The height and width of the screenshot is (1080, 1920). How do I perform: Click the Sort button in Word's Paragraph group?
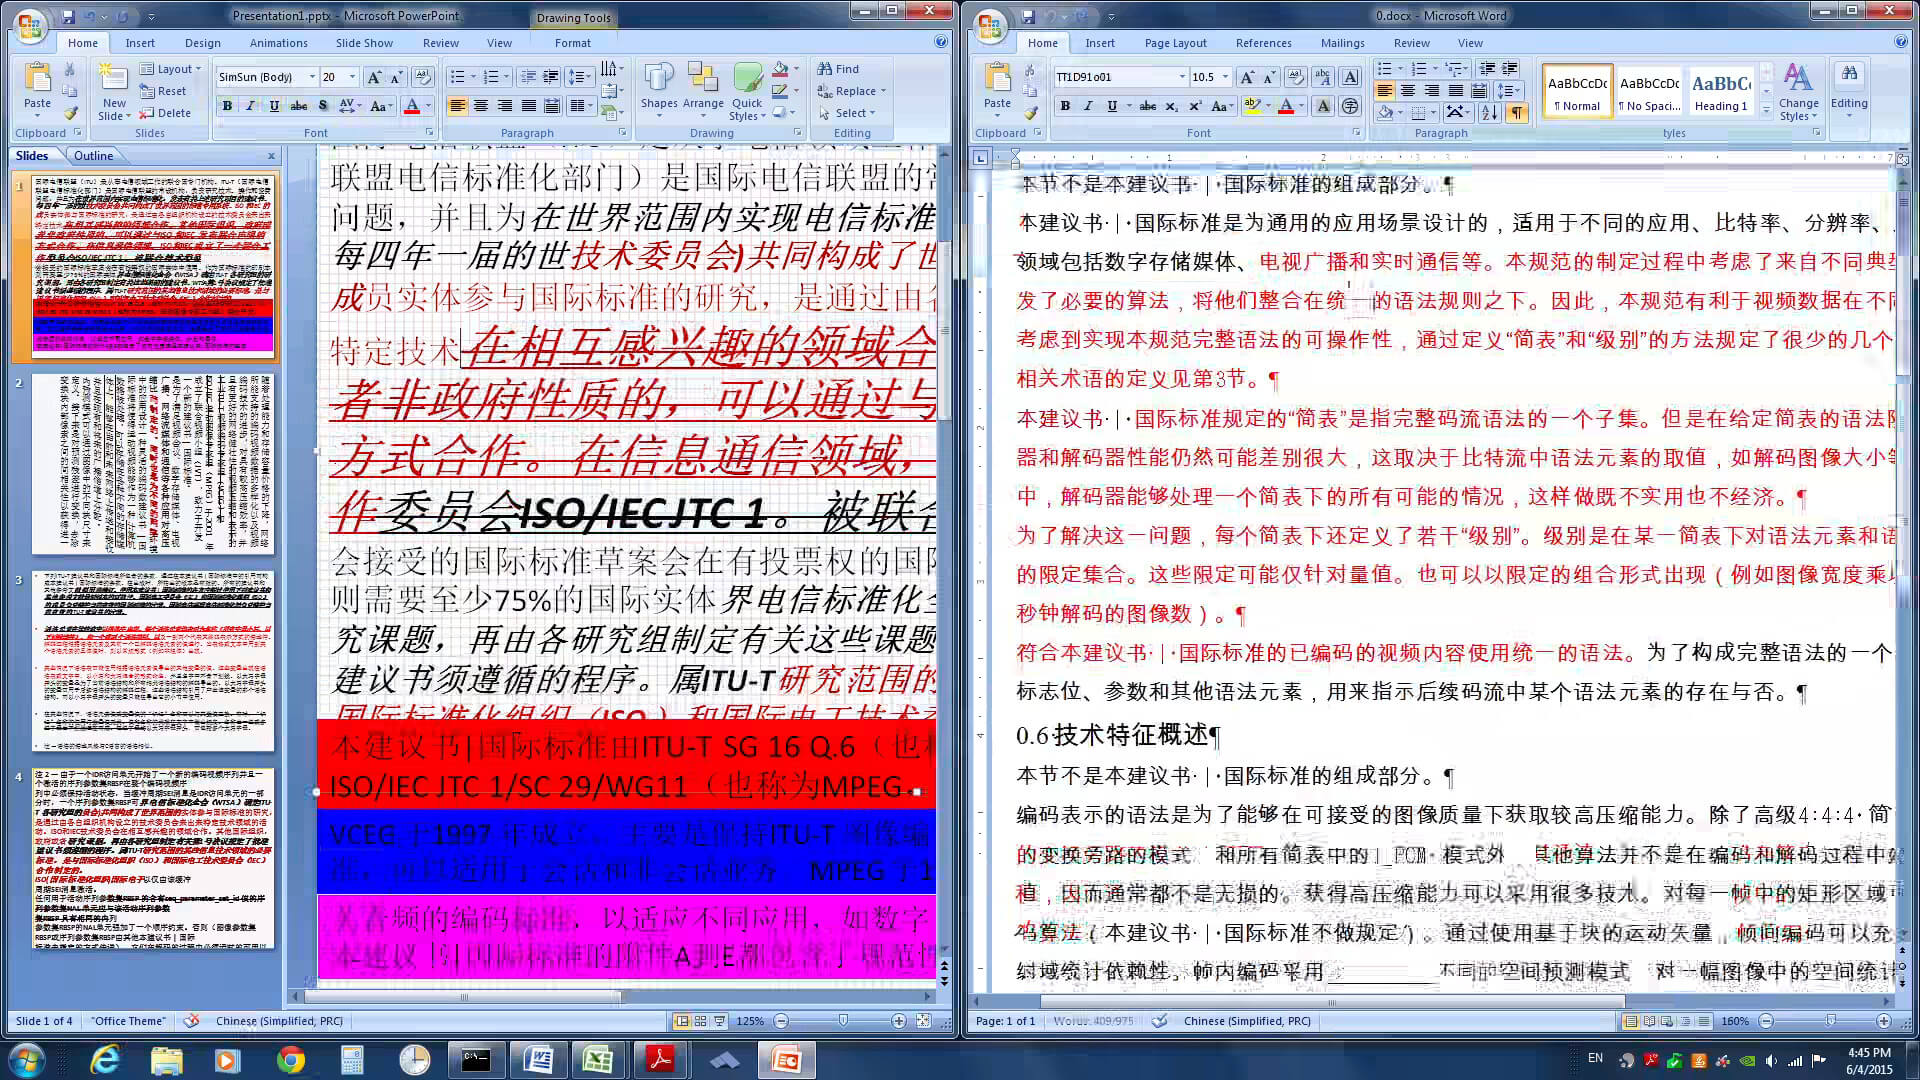(x=1489, y=112)
